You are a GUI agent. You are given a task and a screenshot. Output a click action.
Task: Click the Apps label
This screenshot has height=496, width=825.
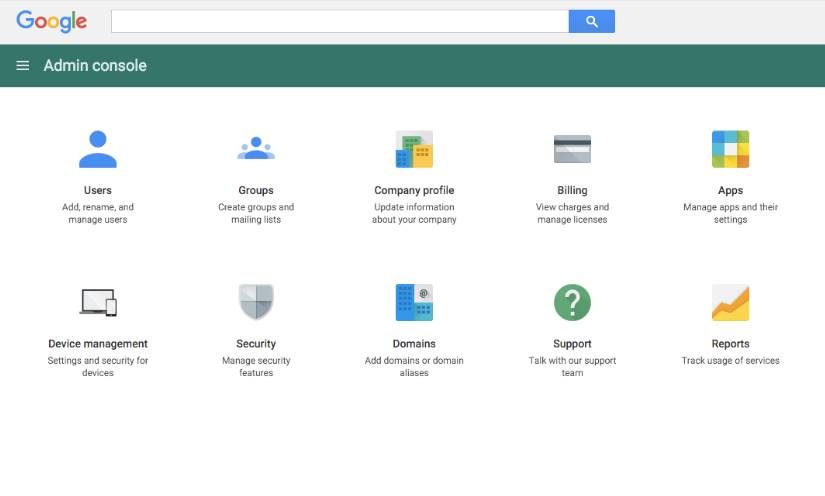coord(730,190)
